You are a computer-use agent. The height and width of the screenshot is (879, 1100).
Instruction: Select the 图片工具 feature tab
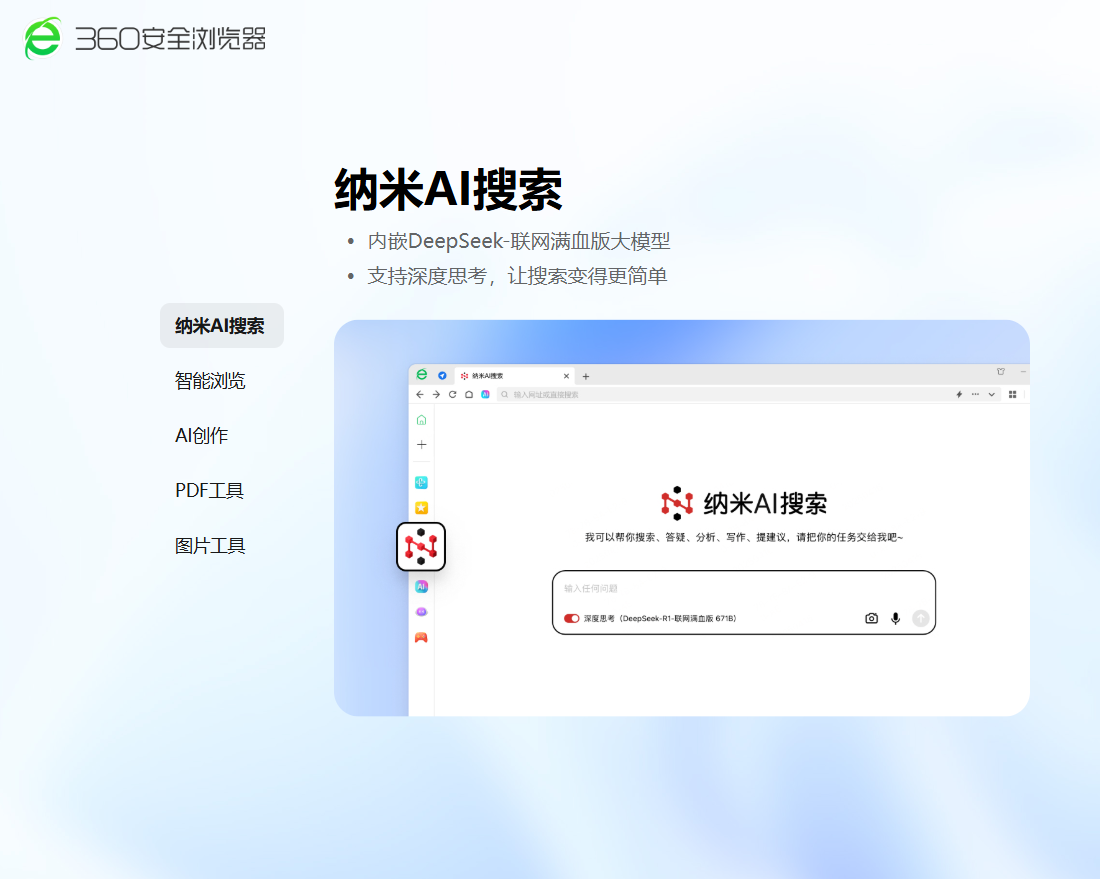[210, 546]
